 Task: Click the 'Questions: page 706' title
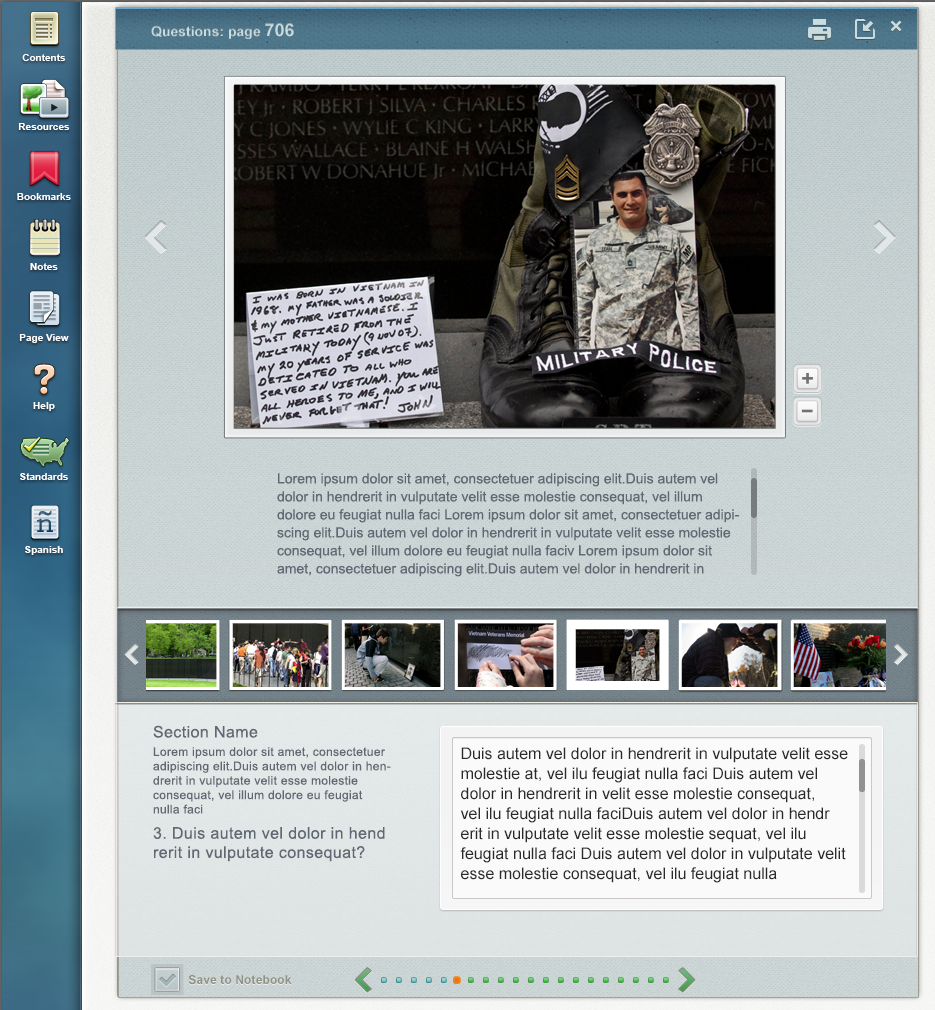coord(222,30)
